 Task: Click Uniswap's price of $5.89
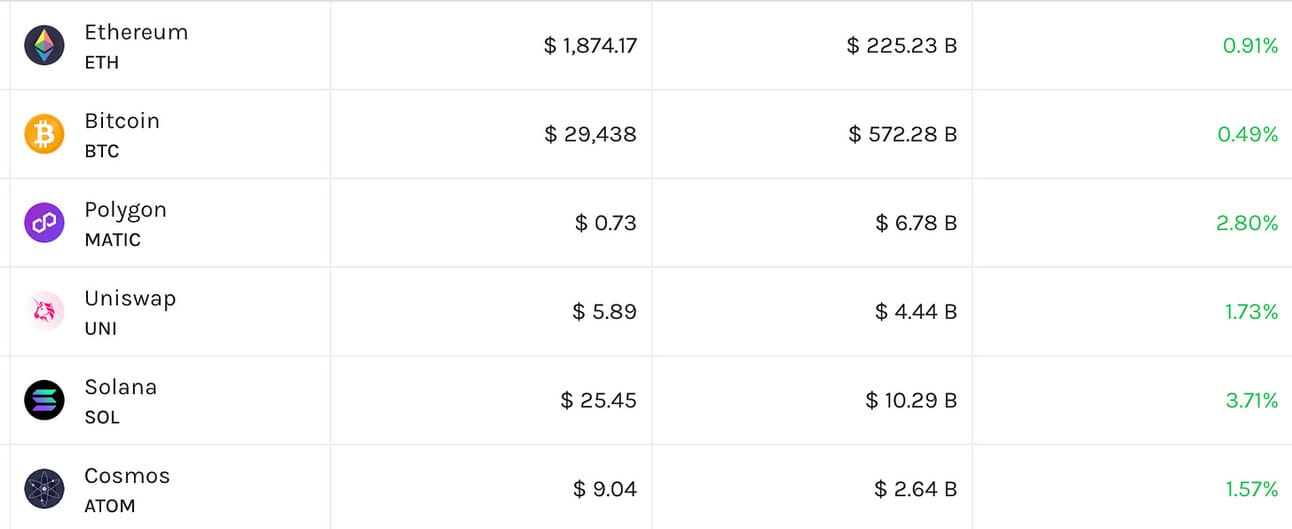coord(604,312)
